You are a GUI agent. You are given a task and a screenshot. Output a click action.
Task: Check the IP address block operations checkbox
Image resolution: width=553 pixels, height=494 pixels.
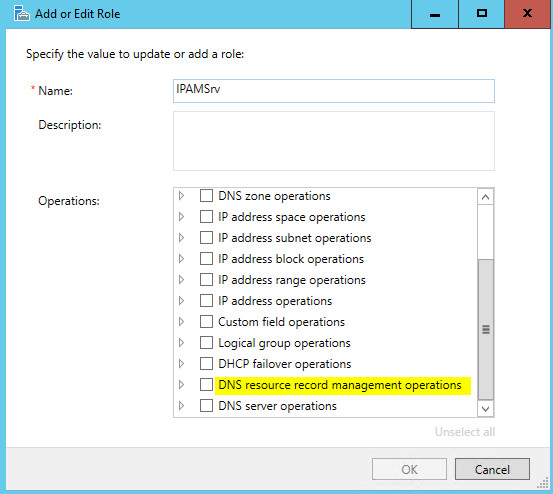coord(206,258)
